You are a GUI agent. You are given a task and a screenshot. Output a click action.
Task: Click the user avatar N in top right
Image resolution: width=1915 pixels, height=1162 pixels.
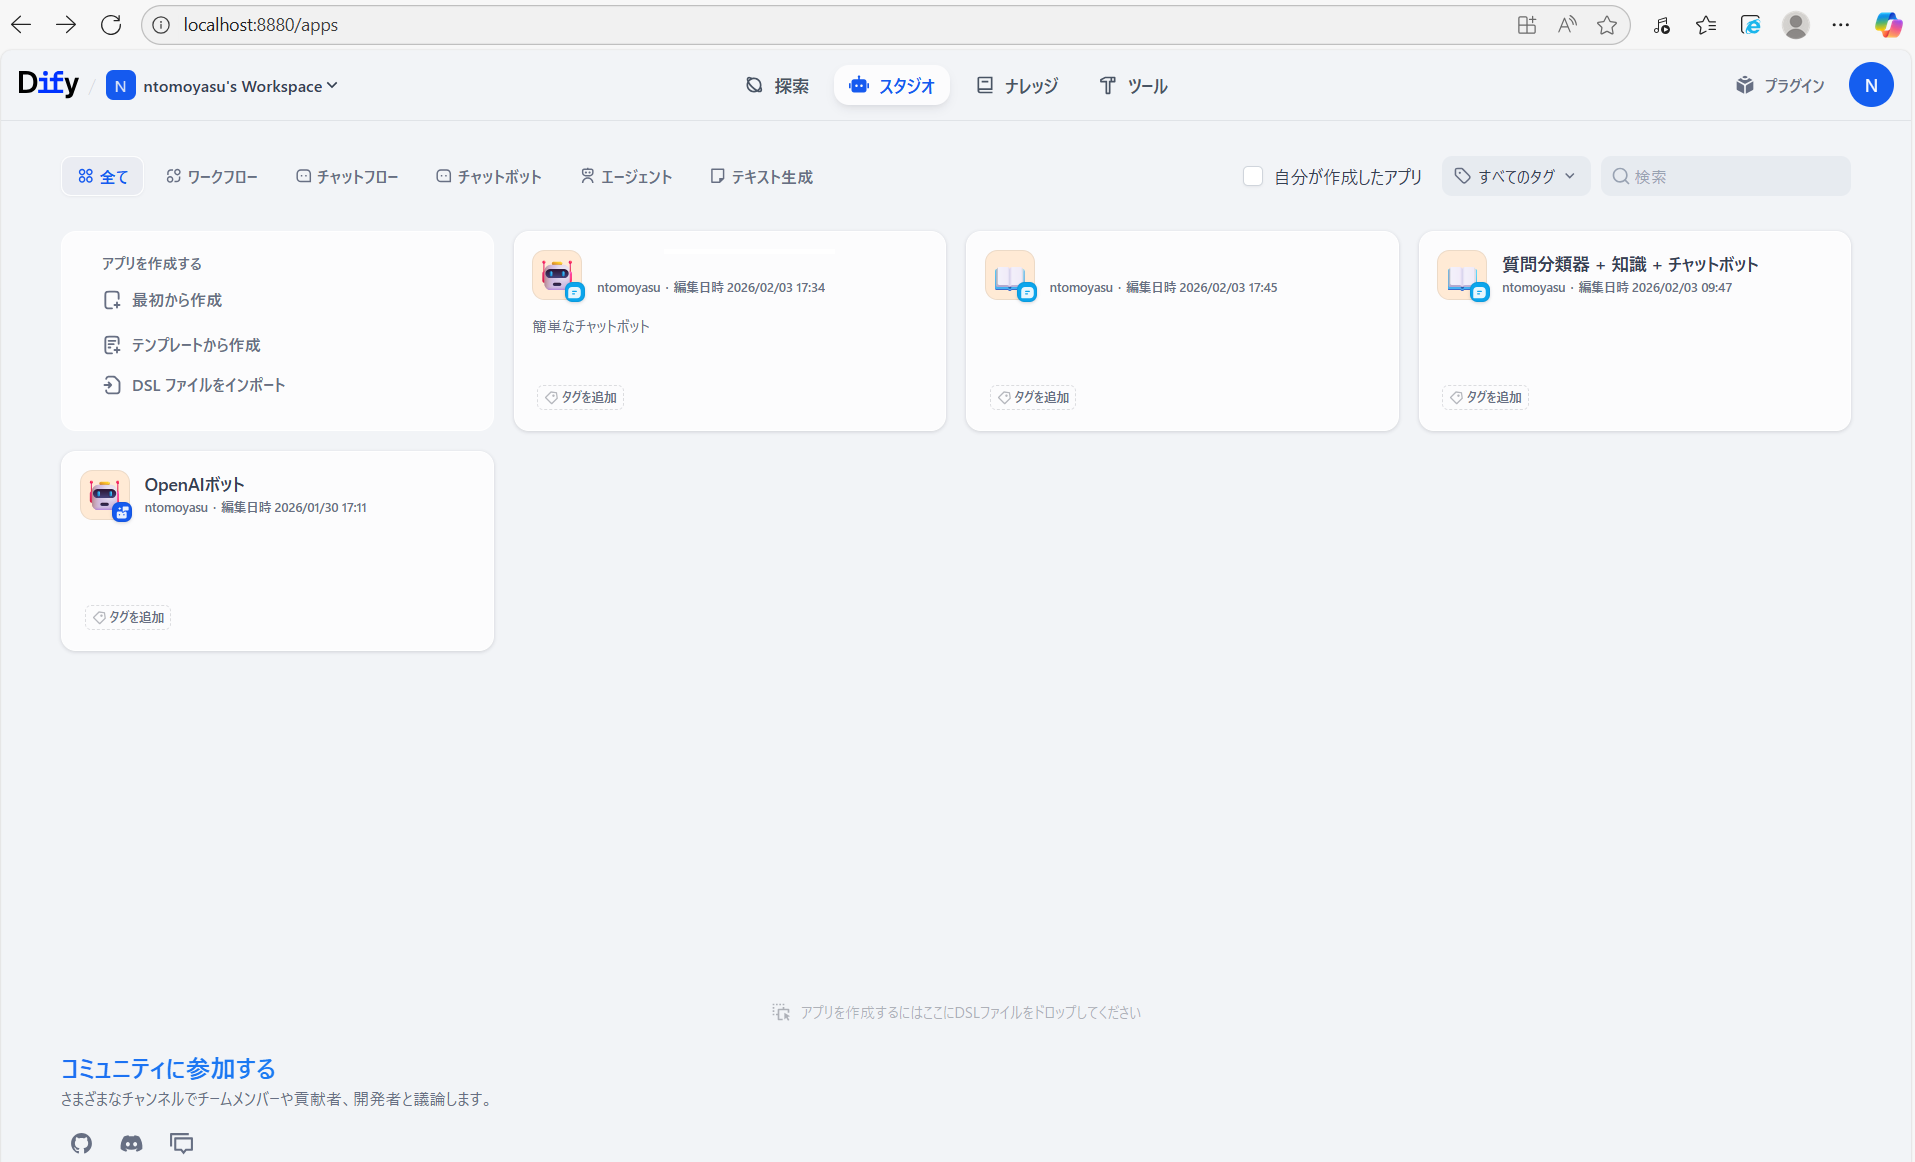click(x=1870, y=85)
